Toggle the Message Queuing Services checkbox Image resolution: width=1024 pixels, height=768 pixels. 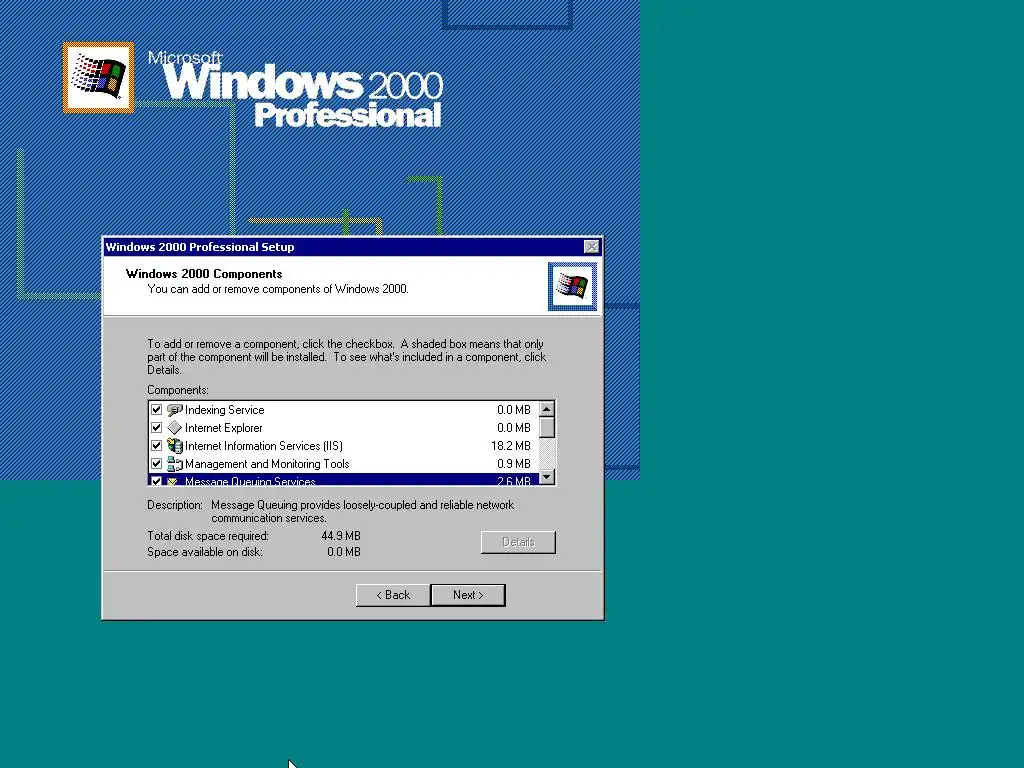click(156, 481)
